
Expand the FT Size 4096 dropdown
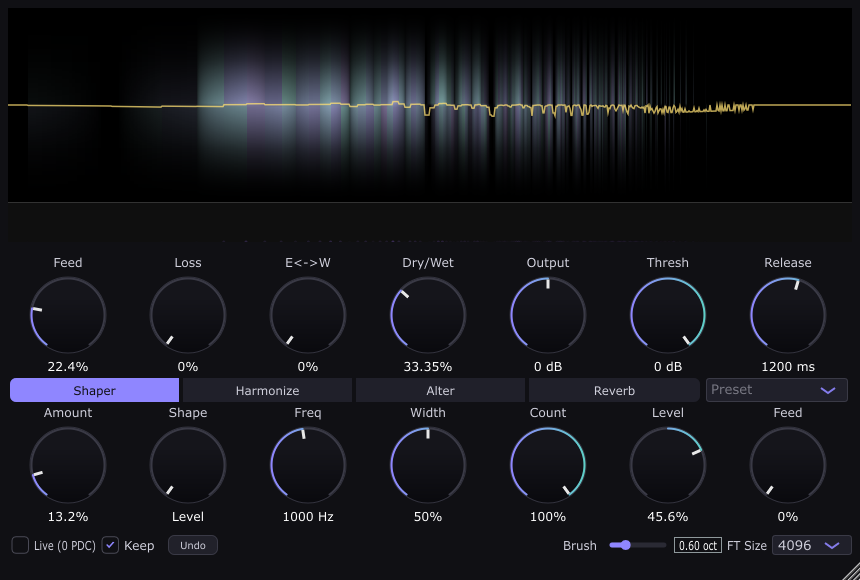click(x=812, y=545)
